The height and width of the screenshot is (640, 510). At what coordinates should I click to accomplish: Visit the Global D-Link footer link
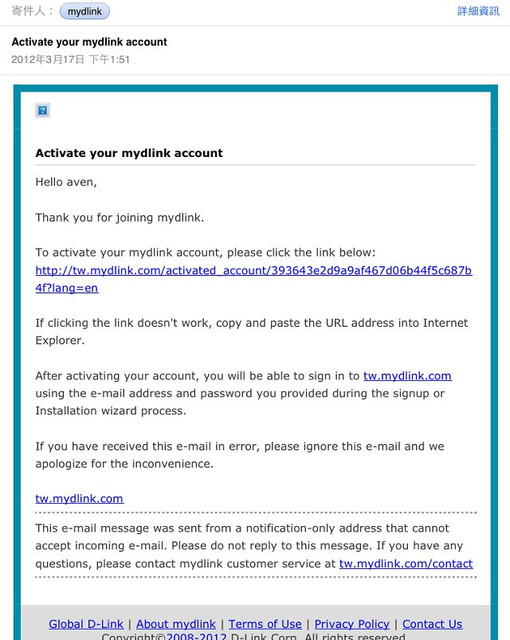(x=86, y=624)
